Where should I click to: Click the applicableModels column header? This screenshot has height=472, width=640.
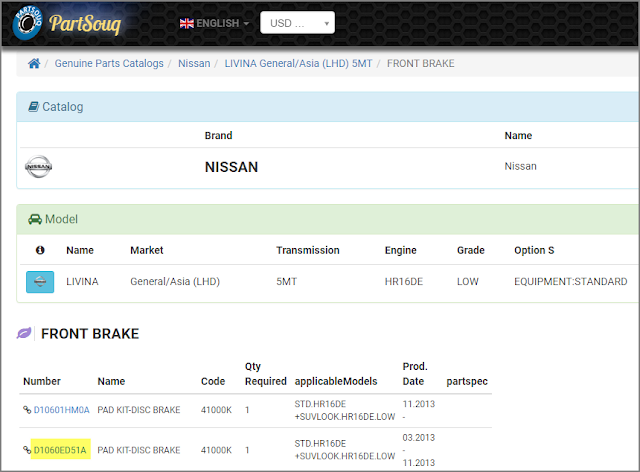point(336,381)
